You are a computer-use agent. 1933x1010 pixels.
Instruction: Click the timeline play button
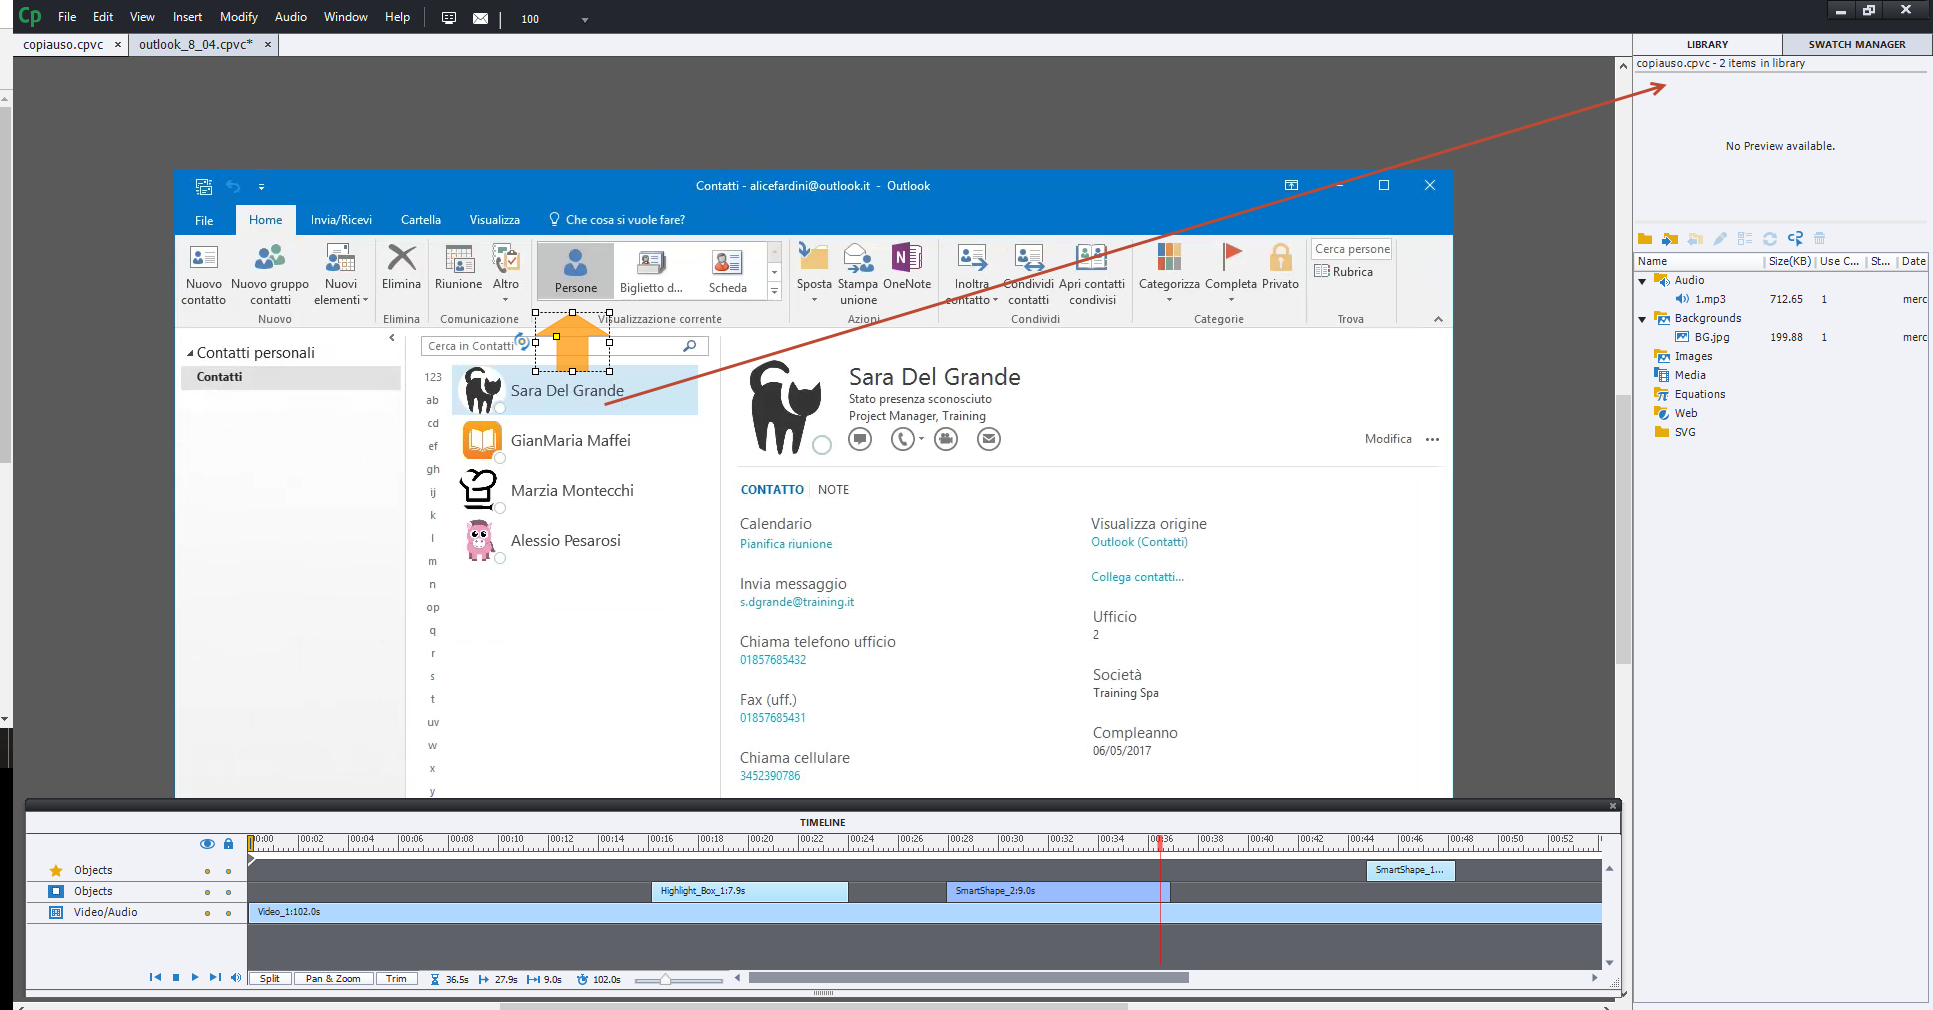pyautogui.click(x=195, y=978)
